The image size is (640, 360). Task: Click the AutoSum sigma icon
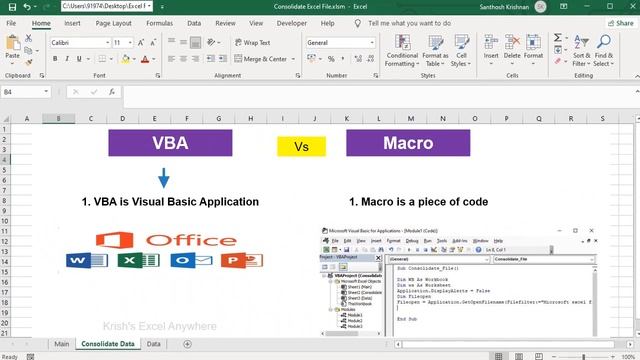[x=558, y=38]
